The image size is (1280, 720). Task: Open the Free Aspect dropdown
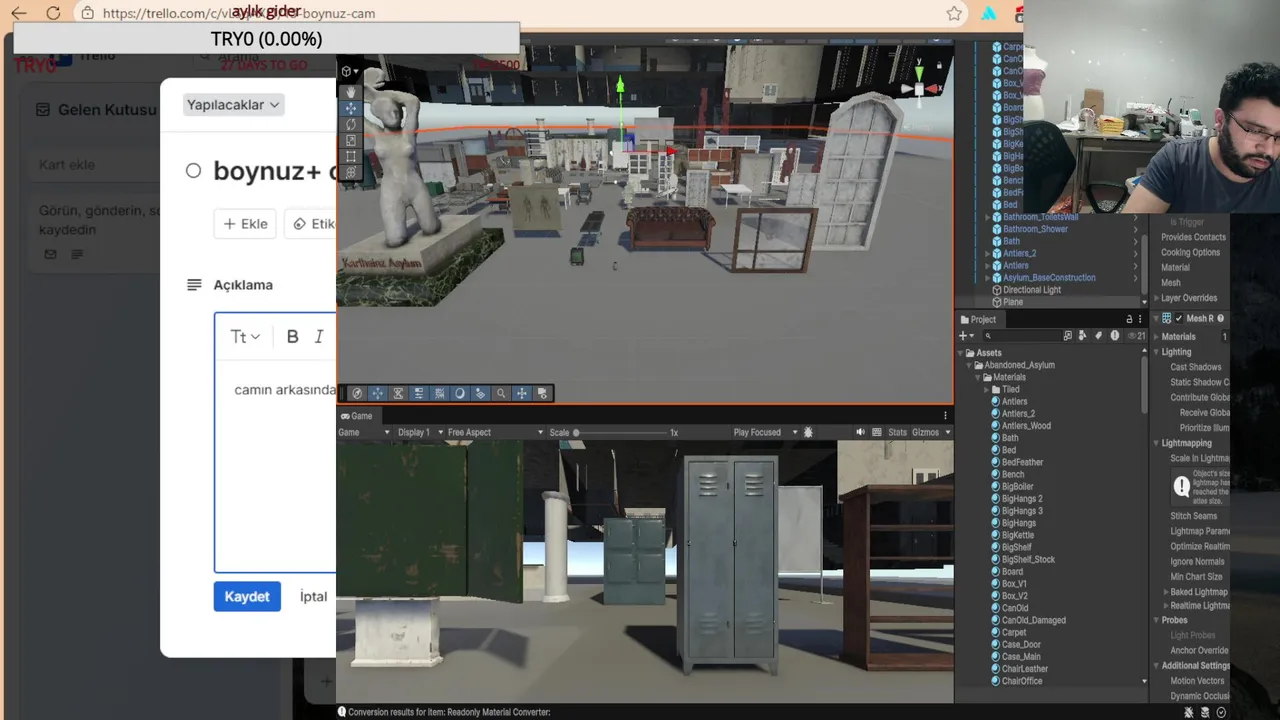coord(495,432)
